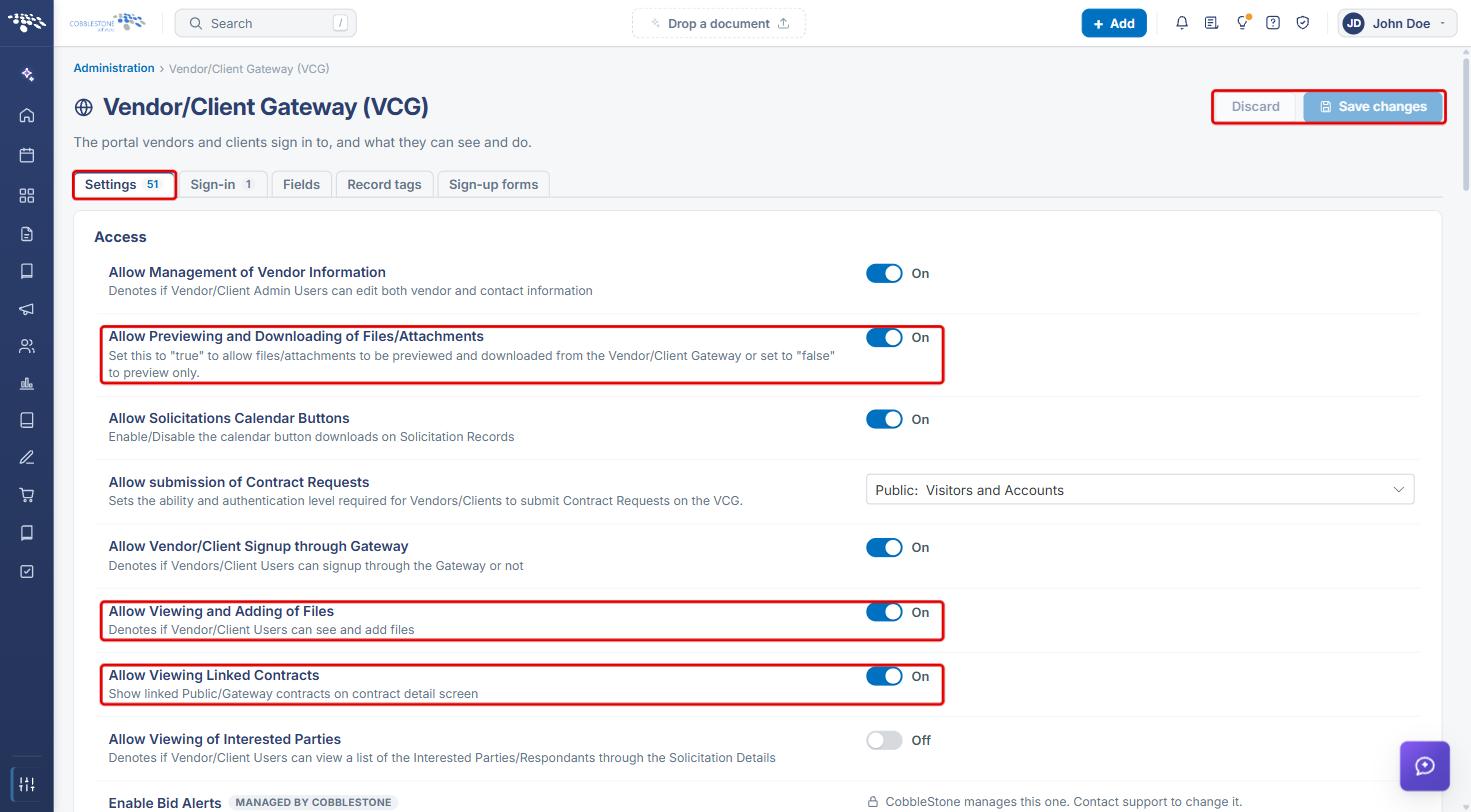Enable Allow Viewing of Interested Parties
Viewport: 1471px width, 812px height.
(884, 740)
